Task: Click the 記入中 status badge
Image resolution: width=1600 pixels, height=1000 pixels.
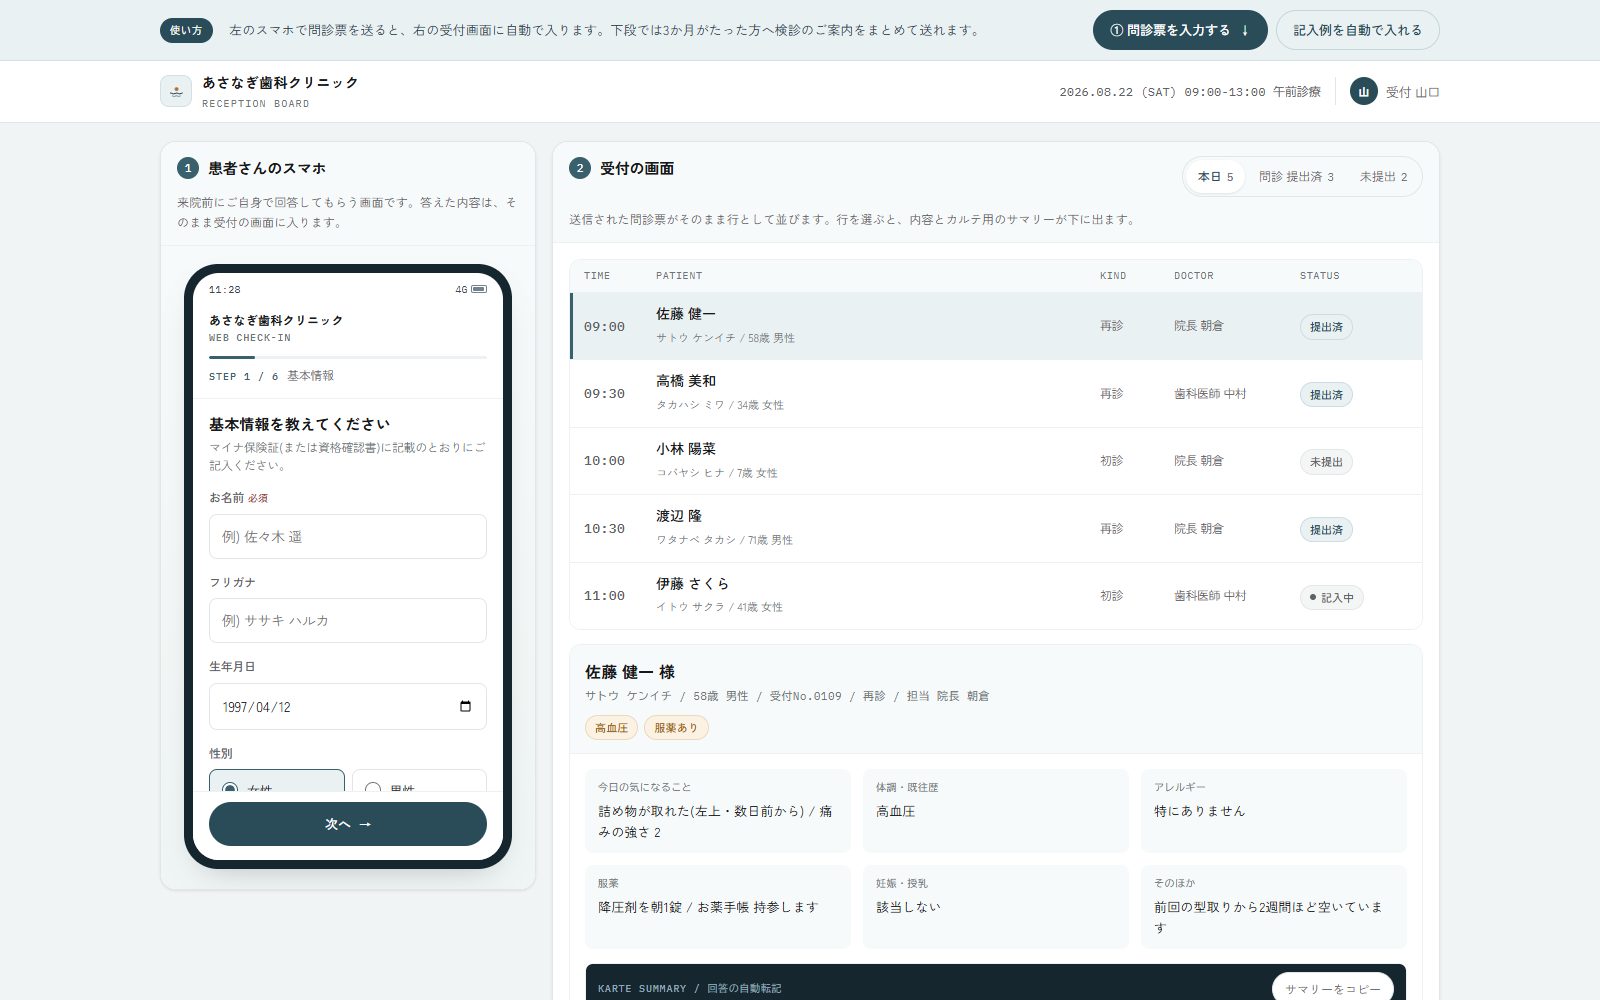Action: 1331,598
